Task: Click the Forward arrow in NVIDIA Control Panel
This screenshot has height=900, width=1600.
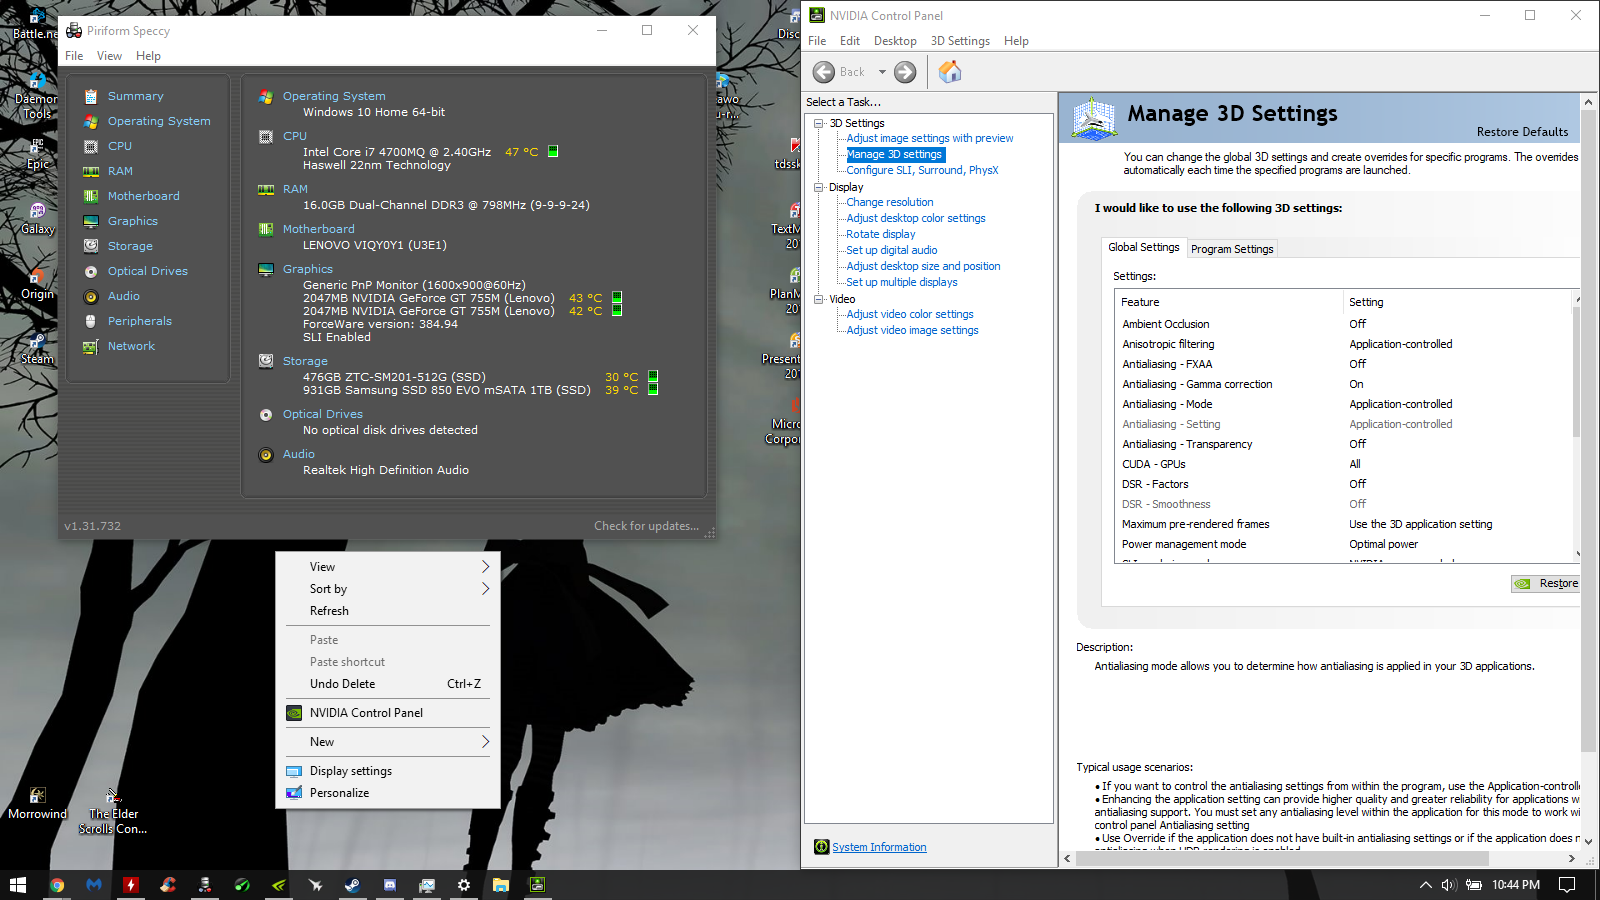Action: 905,72
